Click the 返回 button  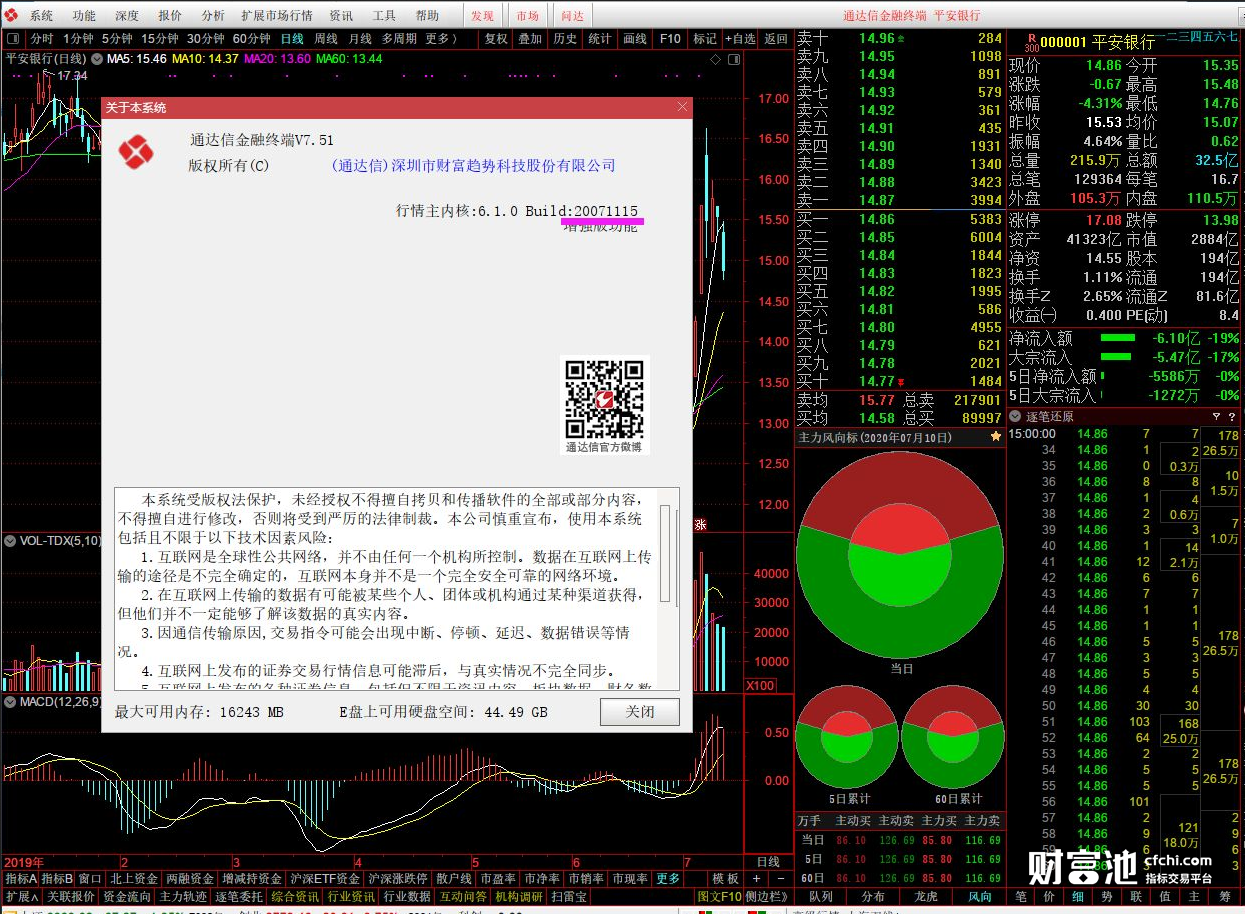coord(776,39)
